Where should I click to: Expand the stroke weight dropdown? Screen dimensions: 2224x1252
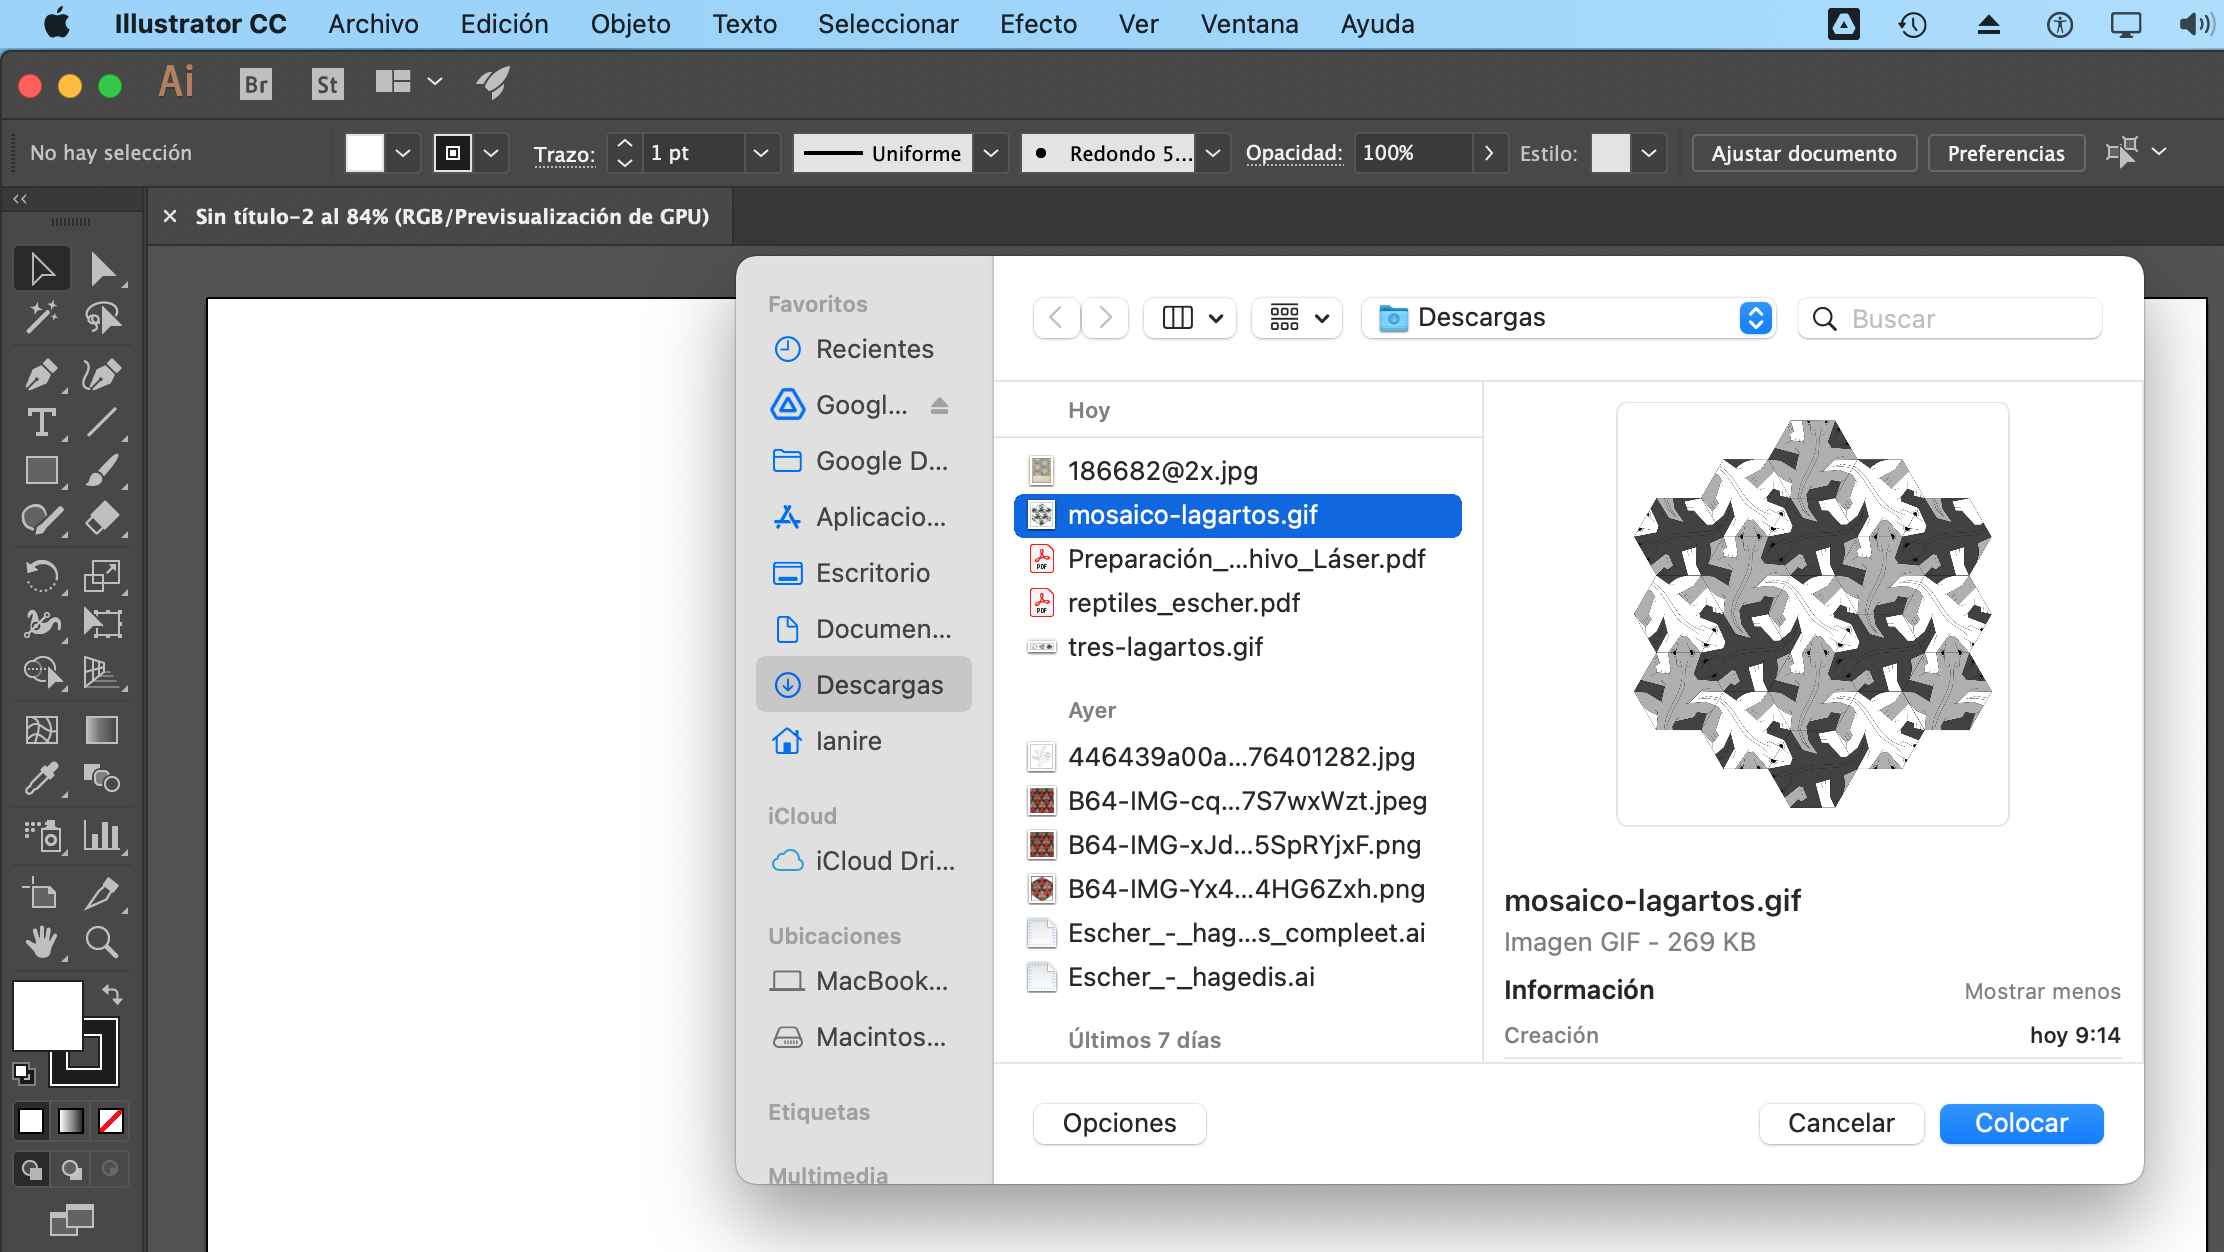pyautogui.click(x=761, y=153)
